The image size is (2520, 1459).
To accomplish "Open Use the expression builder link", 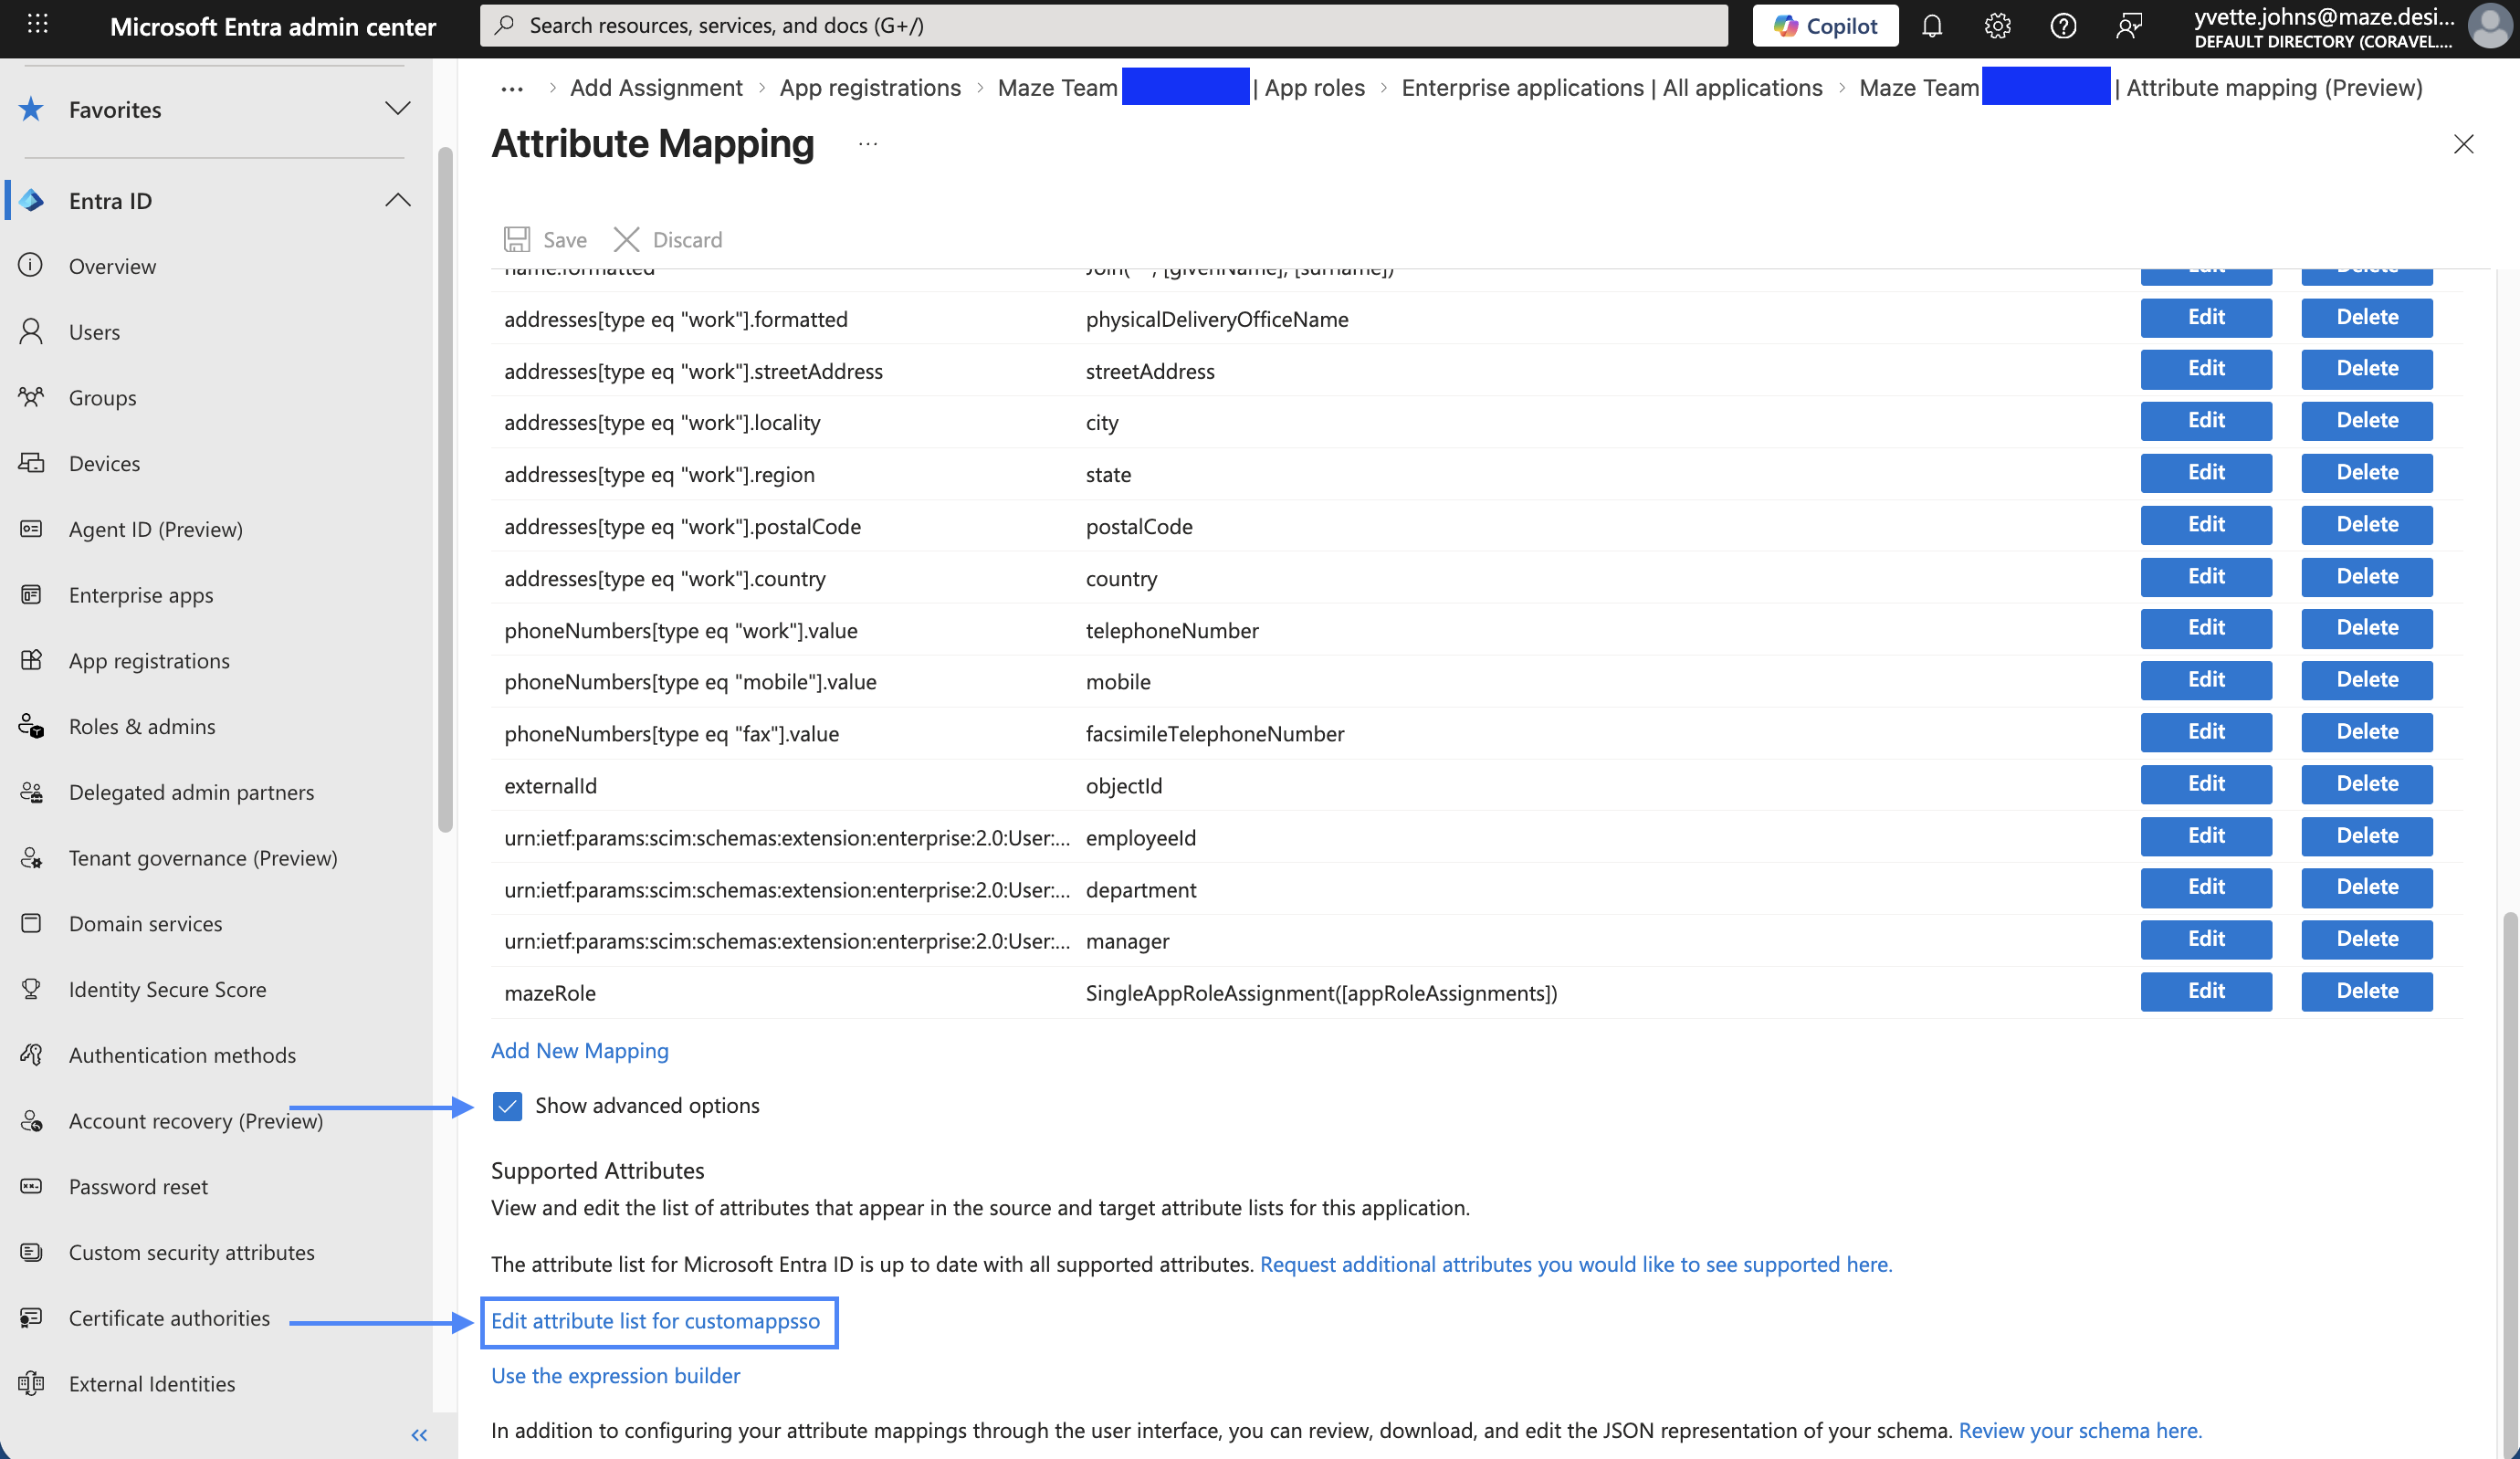I will pyautogui.click(x=616, y=1375).
